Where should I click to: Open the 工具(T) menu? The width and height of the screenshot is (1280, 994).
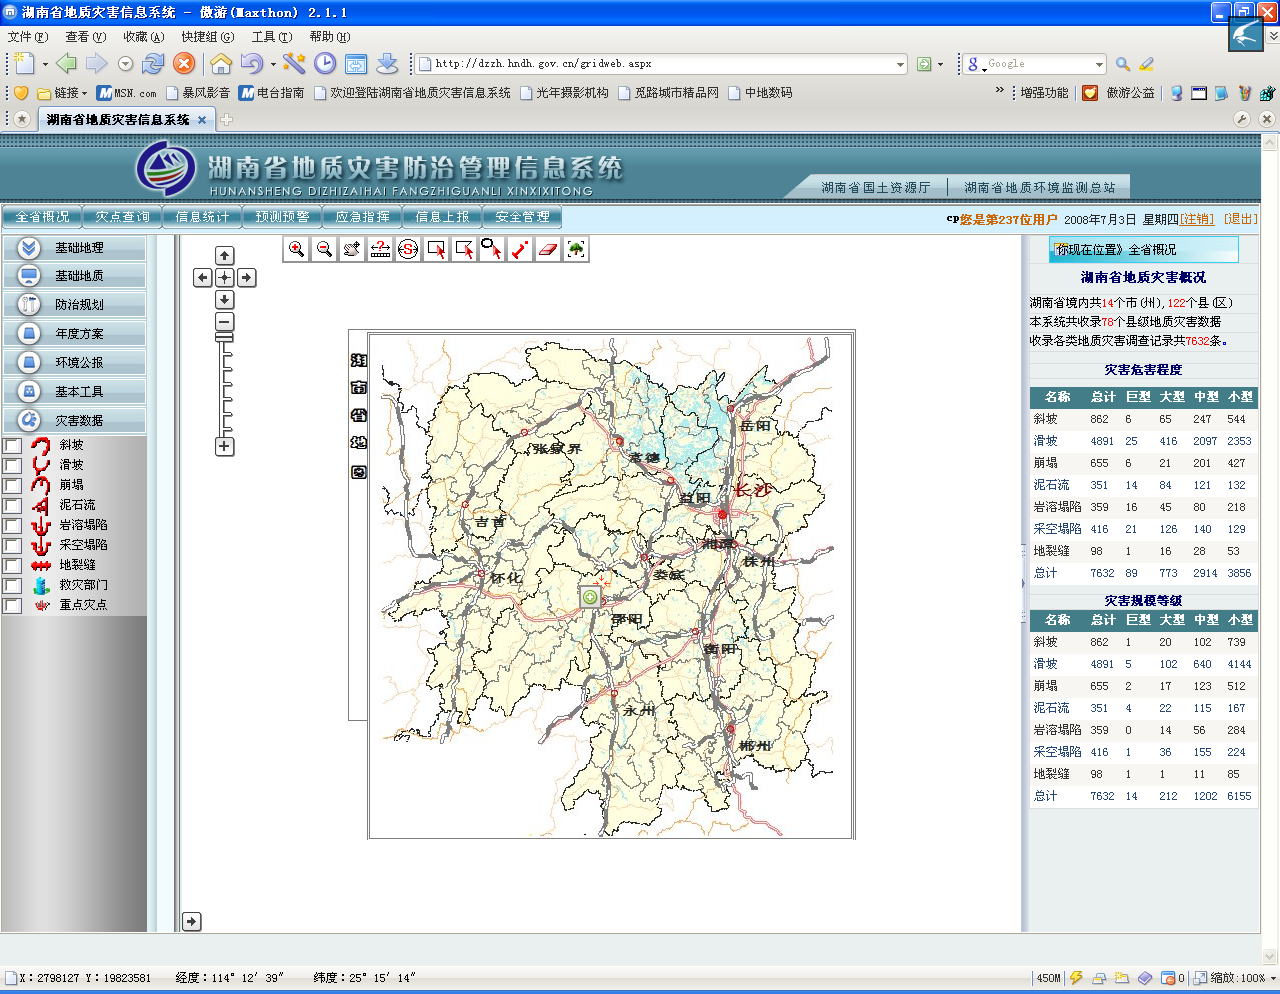tap(271, 37)
